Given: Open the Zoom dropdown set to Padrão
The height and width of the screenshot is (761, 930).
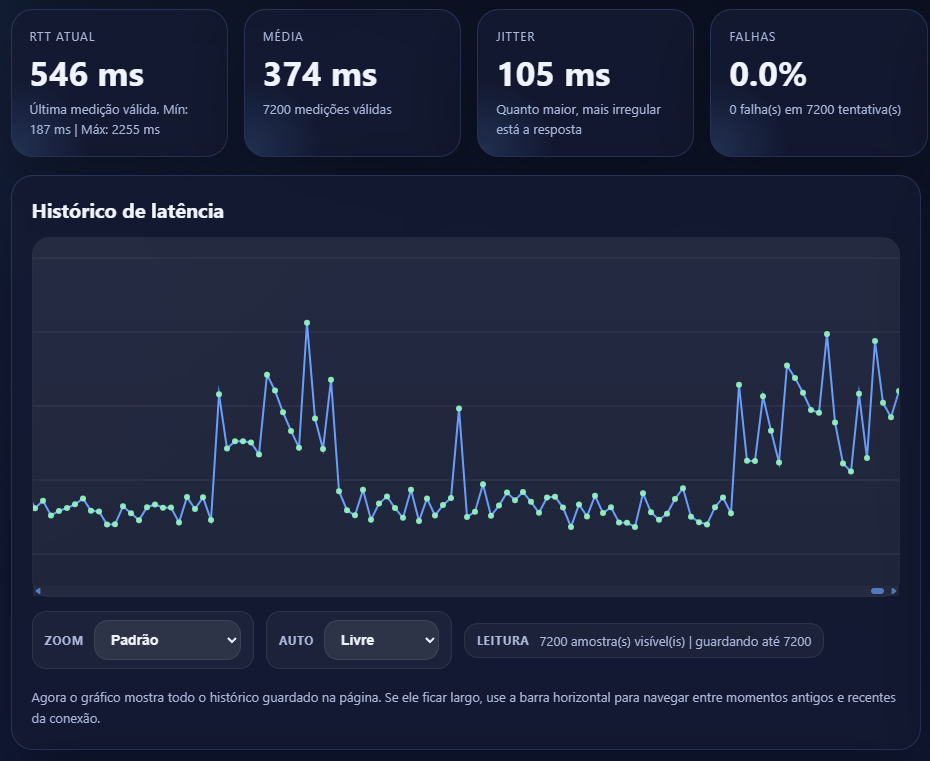Looking at the screenshot, I should (x=166, y=640).
